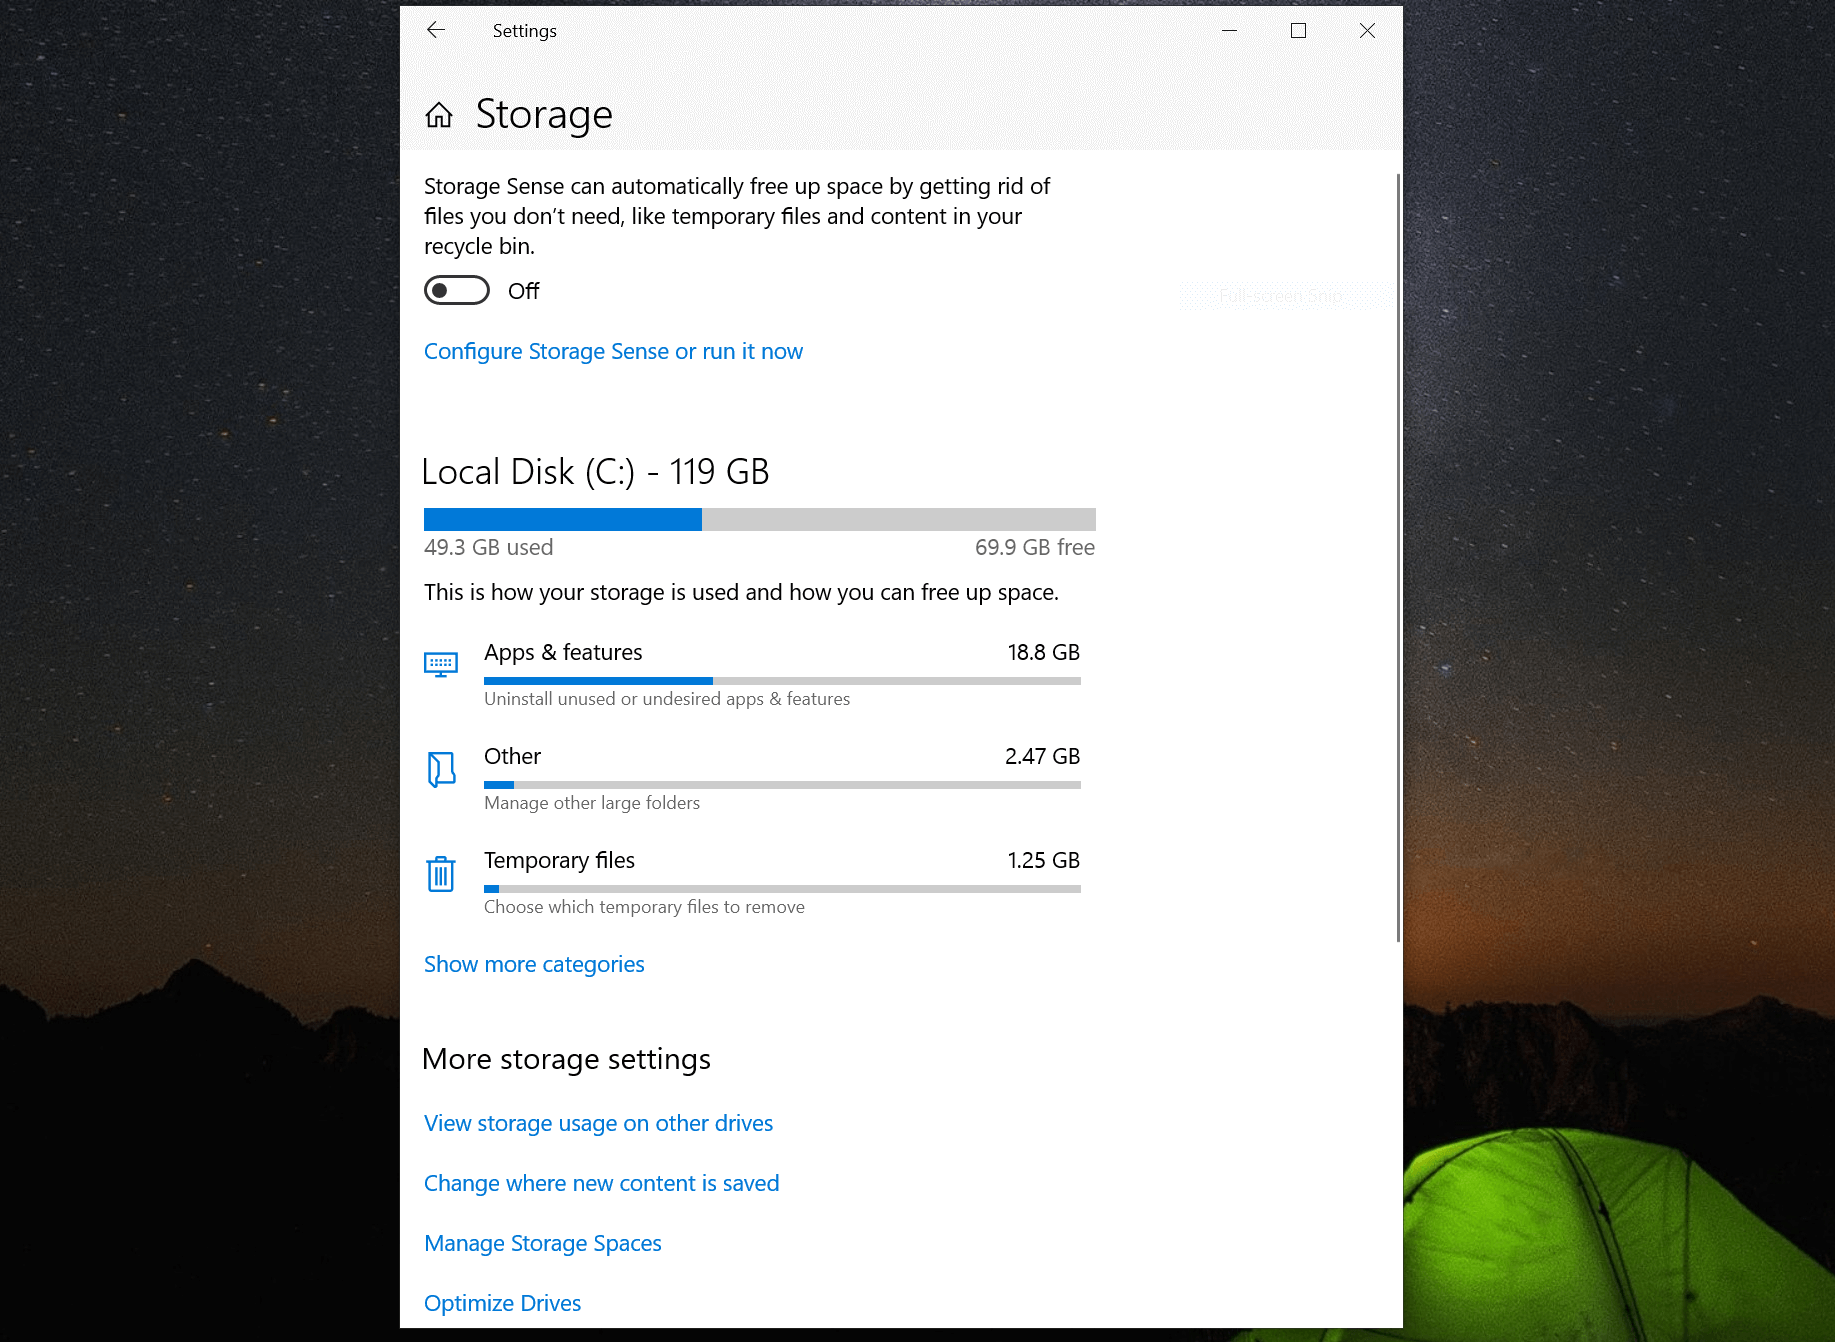Viewport: 1835px width, 1342px height.
Task: Turn on the Storage Sense toggle
Action: pyautogui.click(x=457, y=290)
